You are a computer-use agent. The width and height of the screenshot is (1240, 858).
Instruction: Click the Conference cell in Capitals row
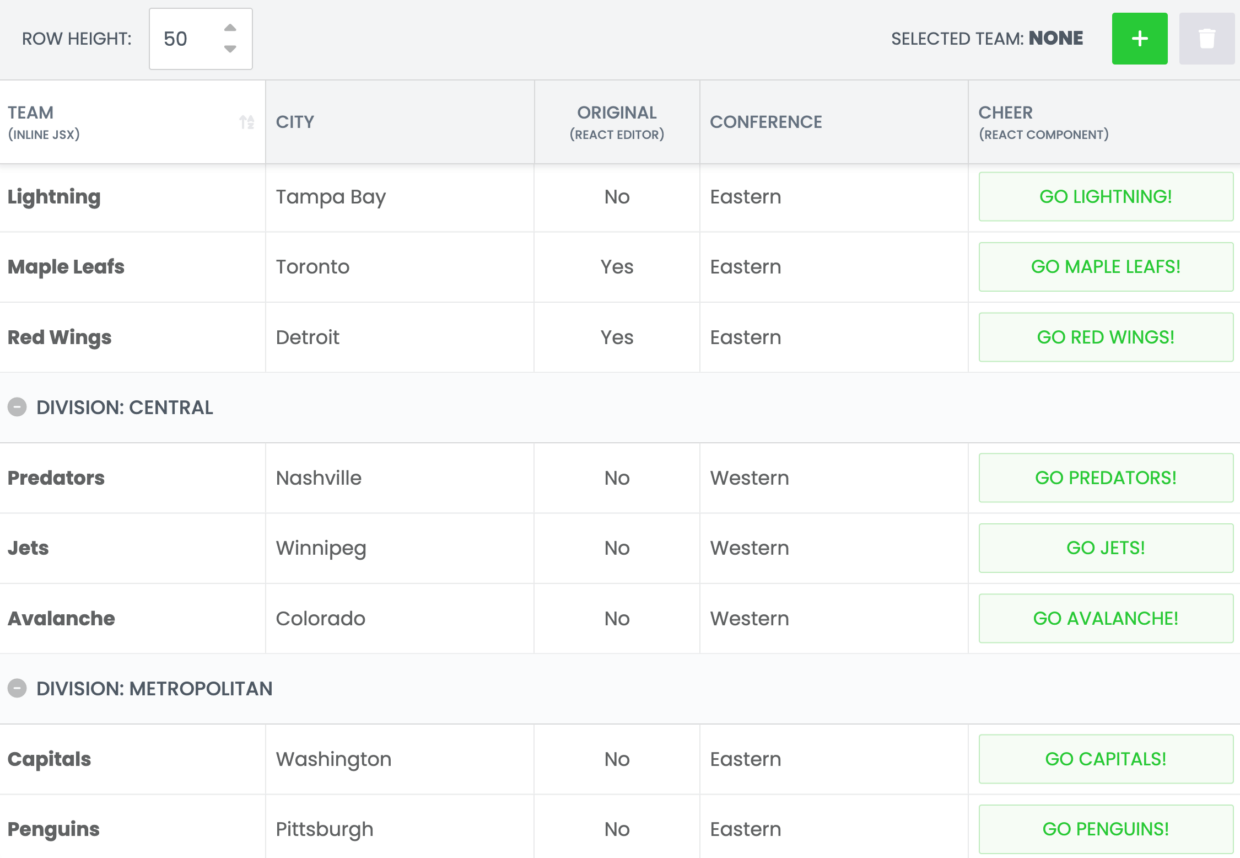pyautogui.click(x=834, y=759)
